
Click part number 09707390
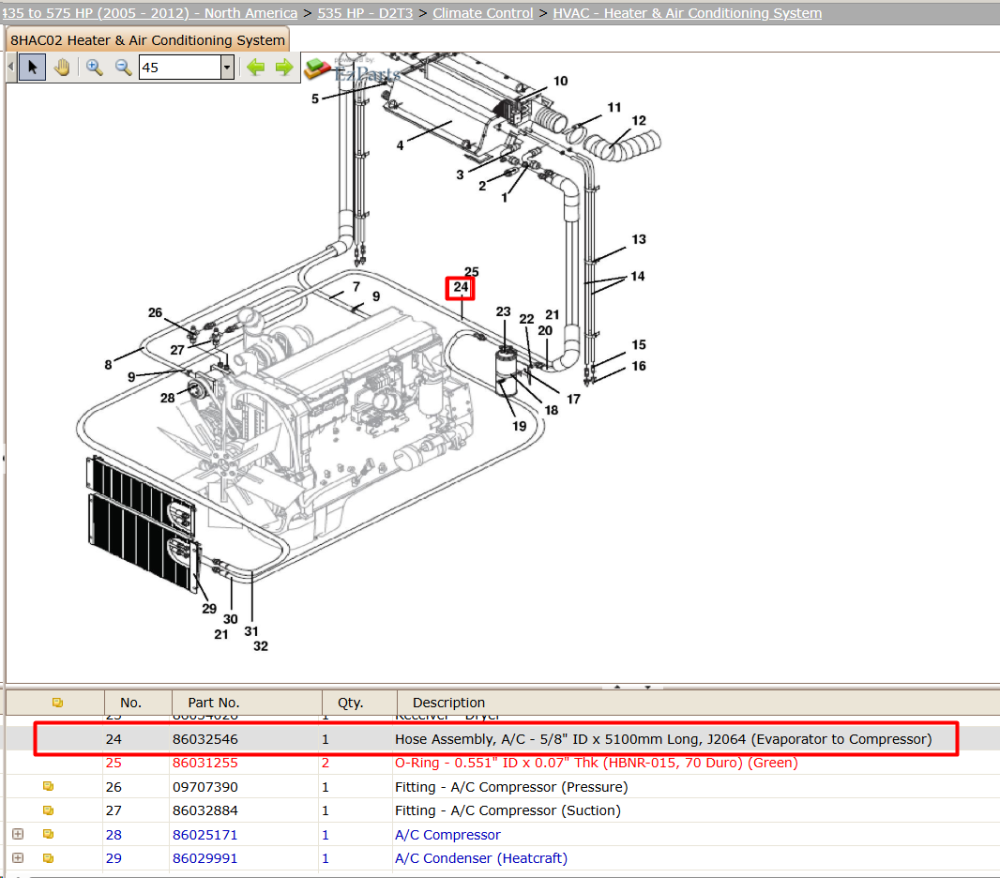[x=205, y=787]
